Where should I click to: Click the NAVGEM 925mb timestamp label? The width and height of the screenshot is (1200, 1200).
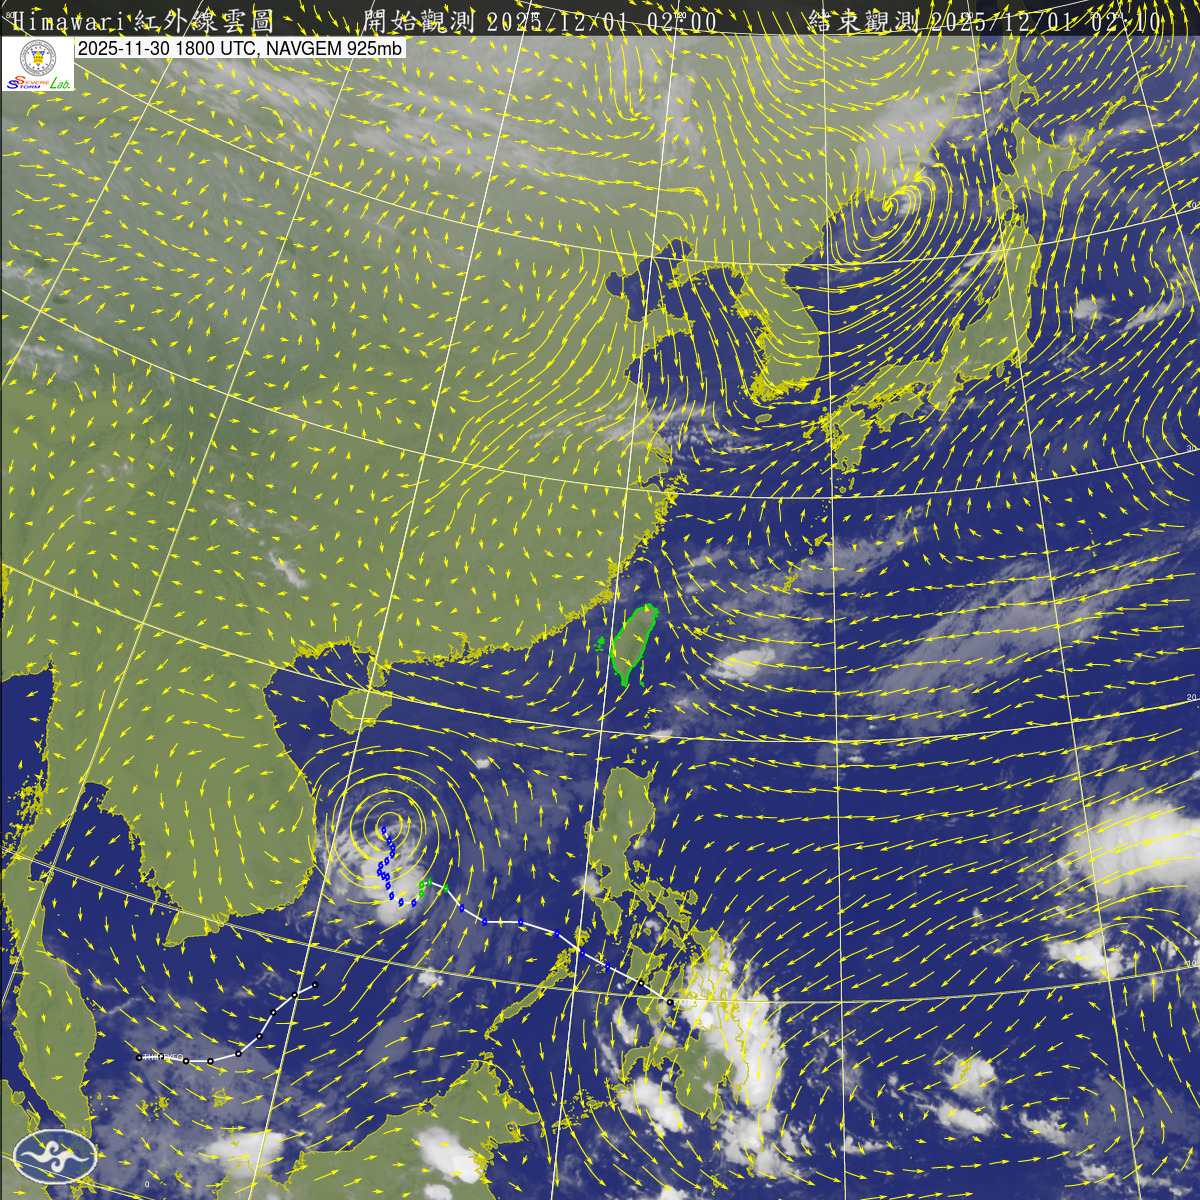(240, 48)
